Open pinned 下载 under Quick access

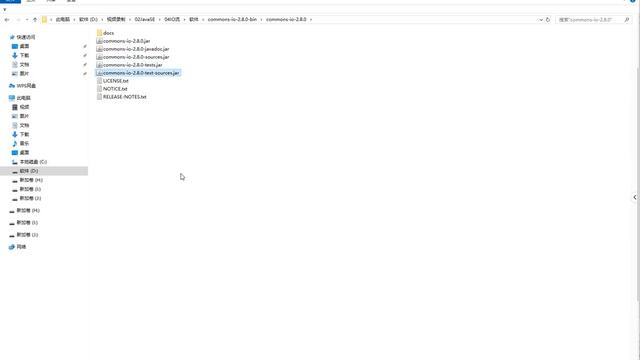(x=20, y=56)
